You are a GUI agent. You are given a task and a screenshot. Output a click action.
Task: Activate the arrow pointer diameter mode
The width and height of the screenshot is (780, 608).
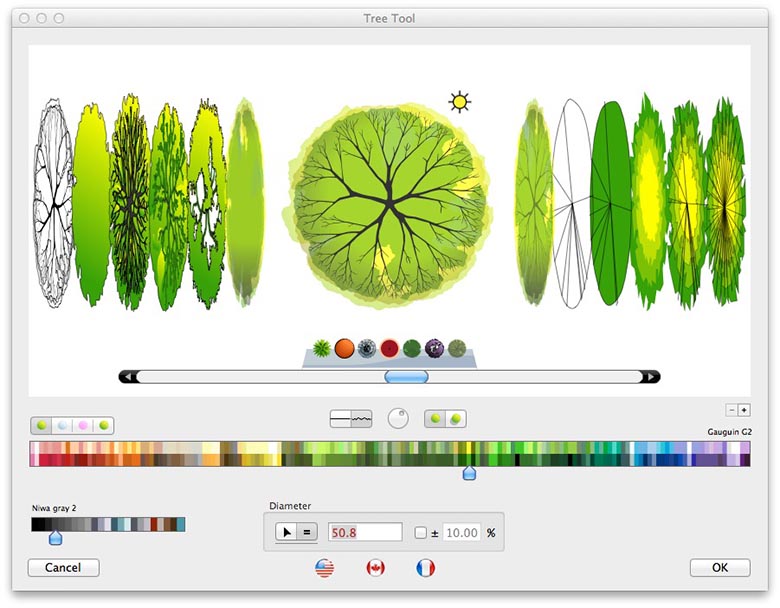[287, 533]
